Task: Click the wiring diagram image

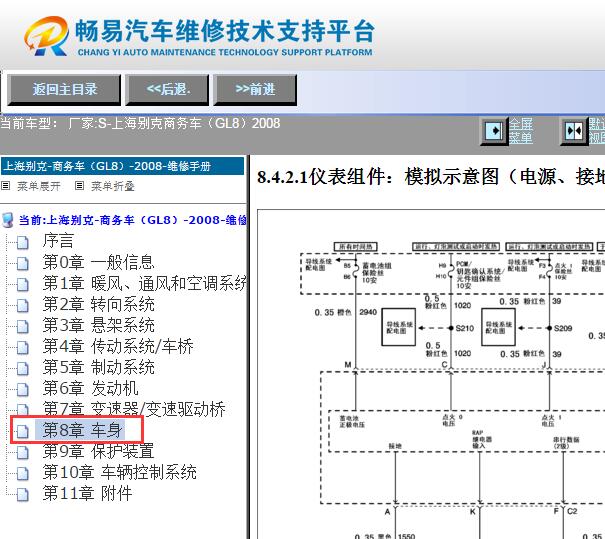Action: coord(431,374)
